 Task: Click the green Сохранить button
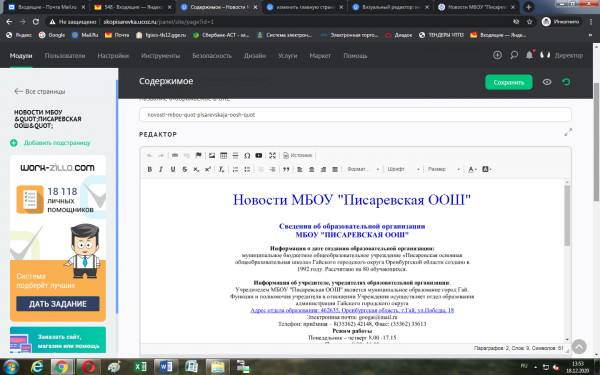click(x=509, y=82)
